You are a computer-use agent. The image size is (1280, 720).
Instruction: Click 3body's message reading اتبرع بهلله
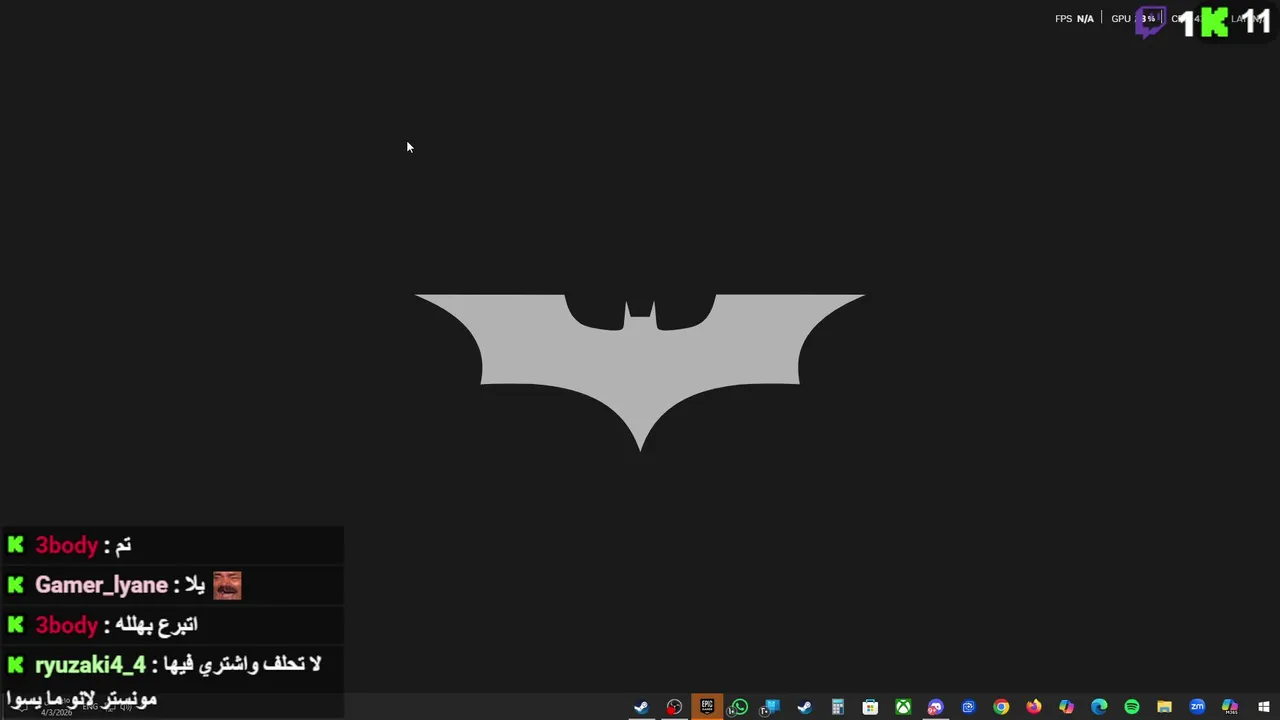coord(156,625)
